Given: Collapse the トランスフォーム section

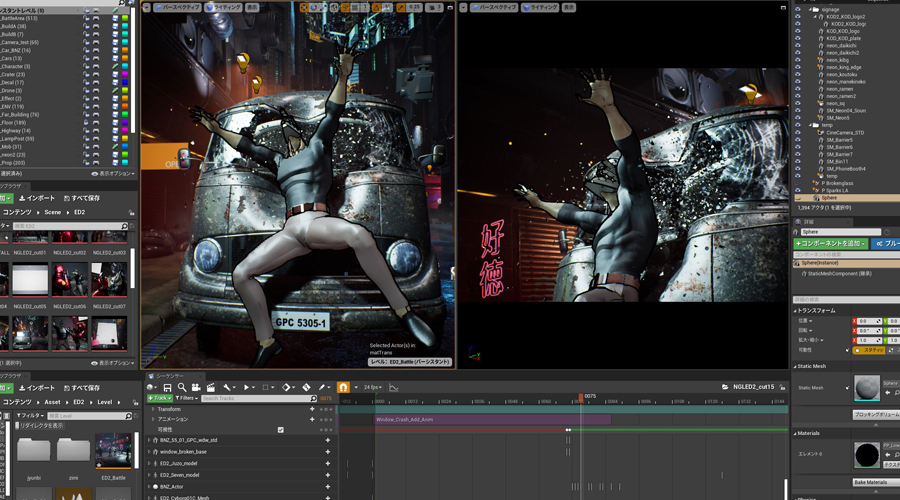Looking at the screenshot, I should (796, 311).
